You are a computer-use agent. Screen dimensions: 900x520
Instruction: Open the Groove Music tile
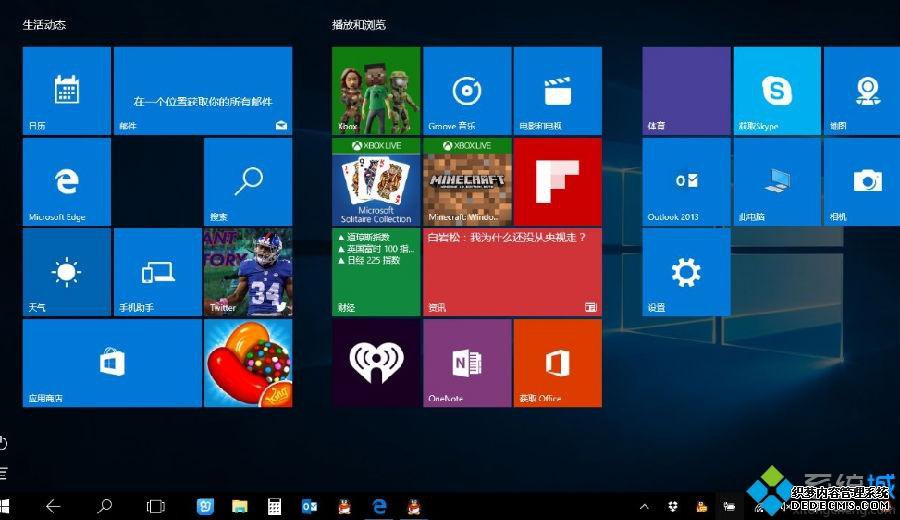pyautogui.click(x=467, y=91)
